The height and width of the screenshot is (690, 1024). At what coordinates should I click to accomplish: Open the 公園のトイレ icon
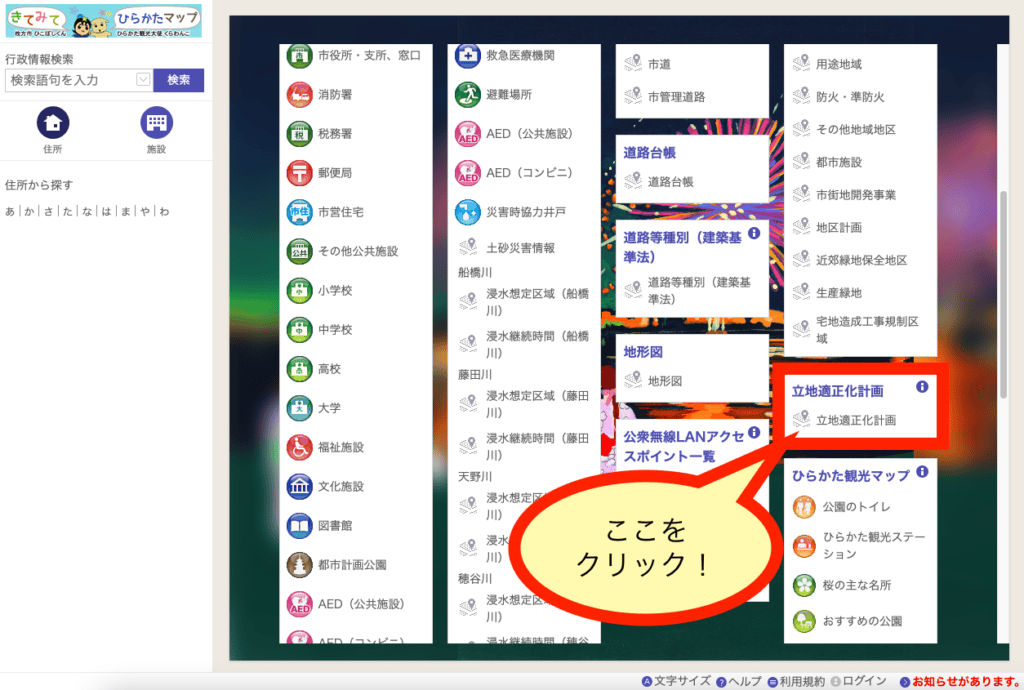804,507
